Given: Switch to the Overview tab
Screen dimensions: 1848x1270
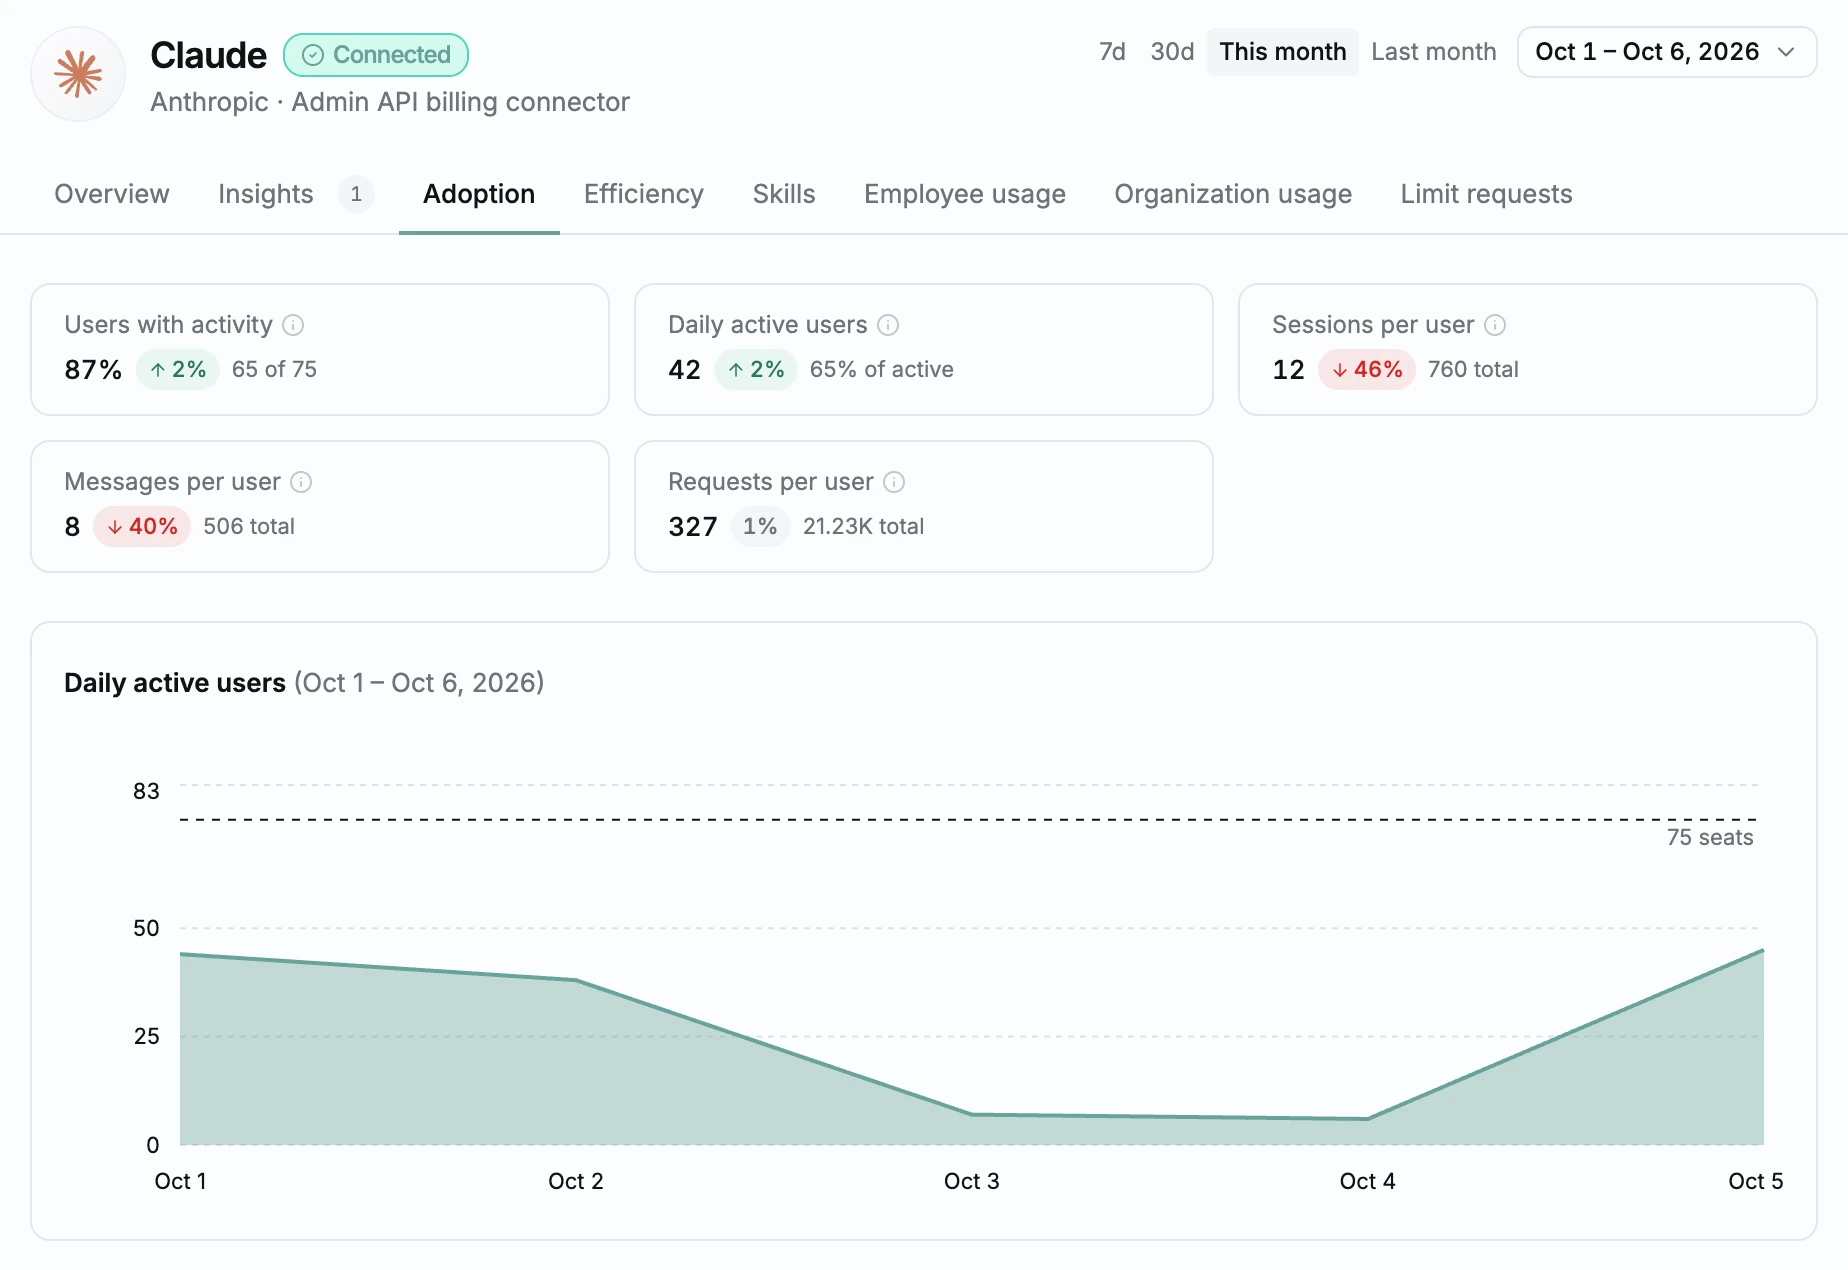Looking at the screenshot, I should click(x=112, y=194).
